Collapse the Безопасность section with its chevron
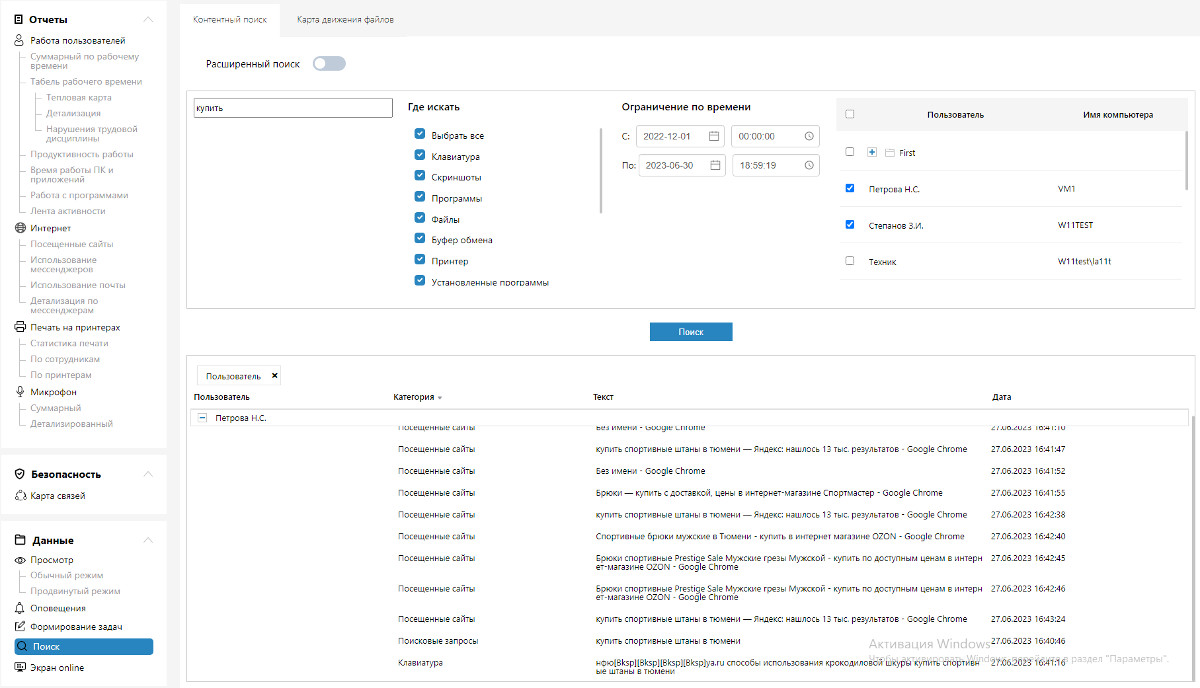The height and width of the screenshot is (688, 1200). (148, 474)
